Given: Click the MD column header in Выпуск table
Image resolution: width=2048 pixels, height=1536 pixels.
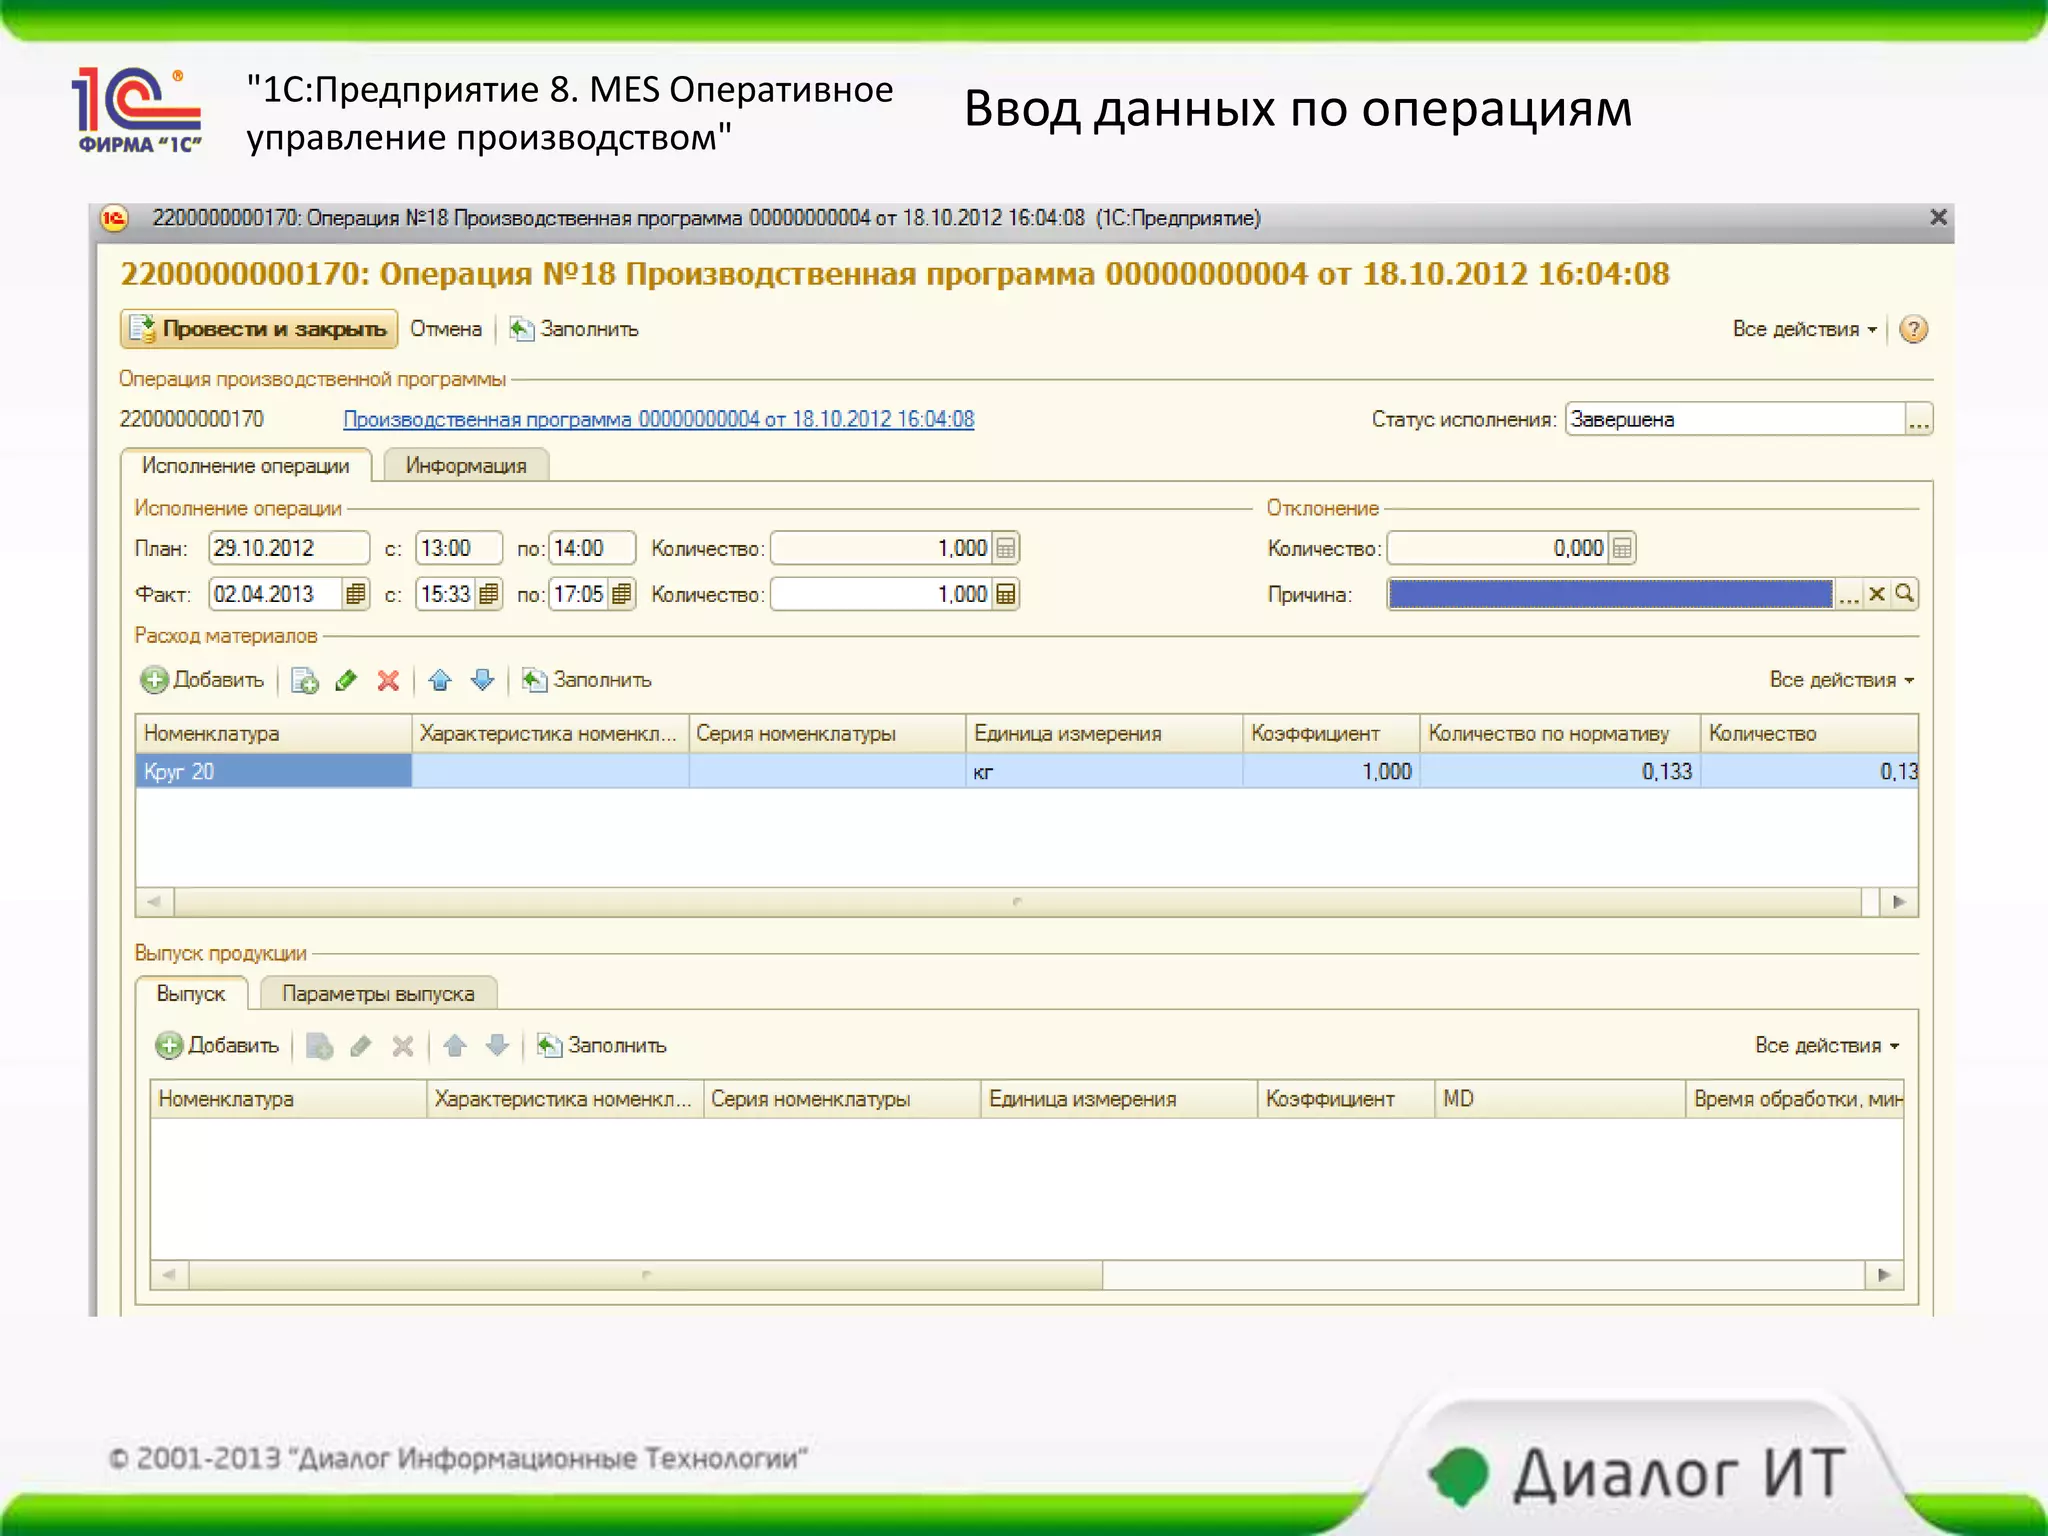Looking at the screenshot, I should tap(1560, 1099).
